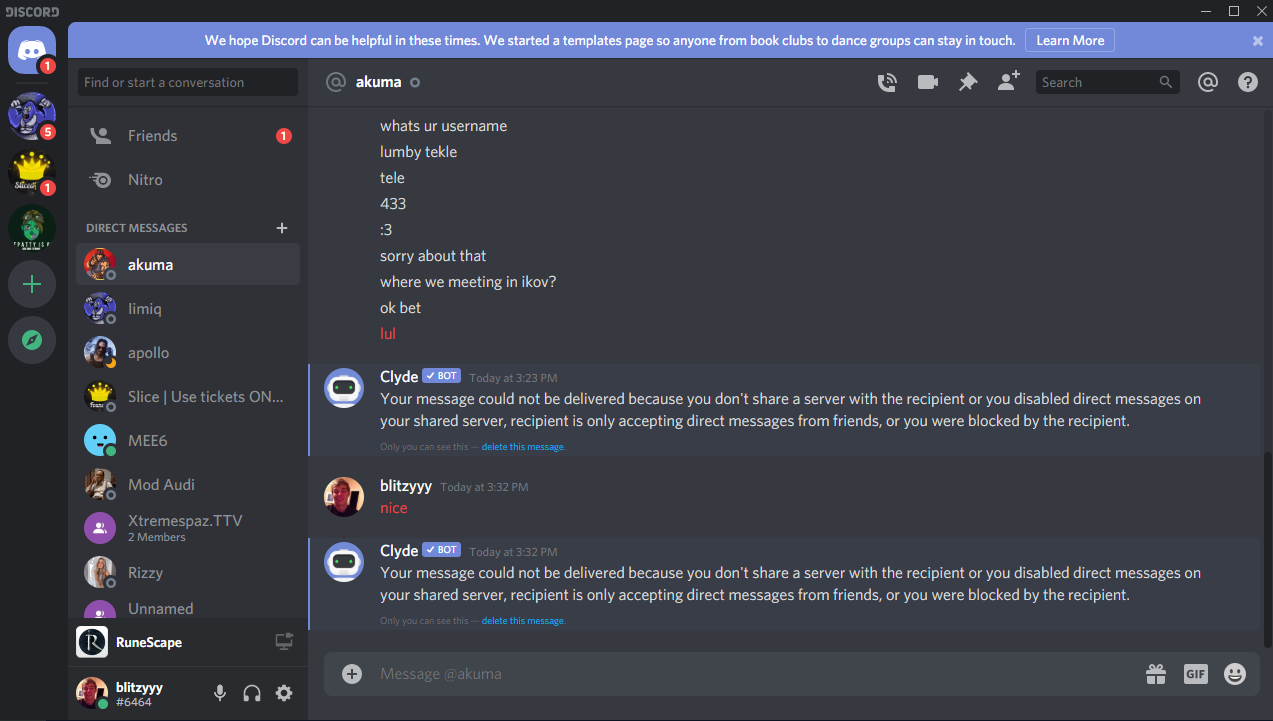Open the gift Nitro icon
The height and width of the screenshot is (721, 1273).
[x=1156, y=674]
